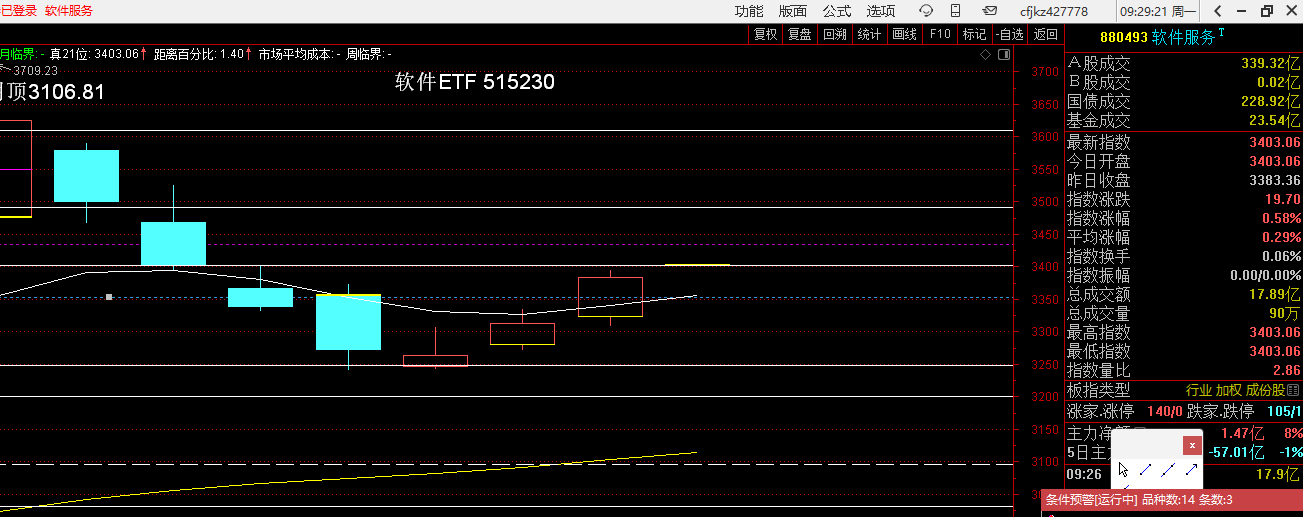Open the 功能 menu

click(x=749, y=11)
